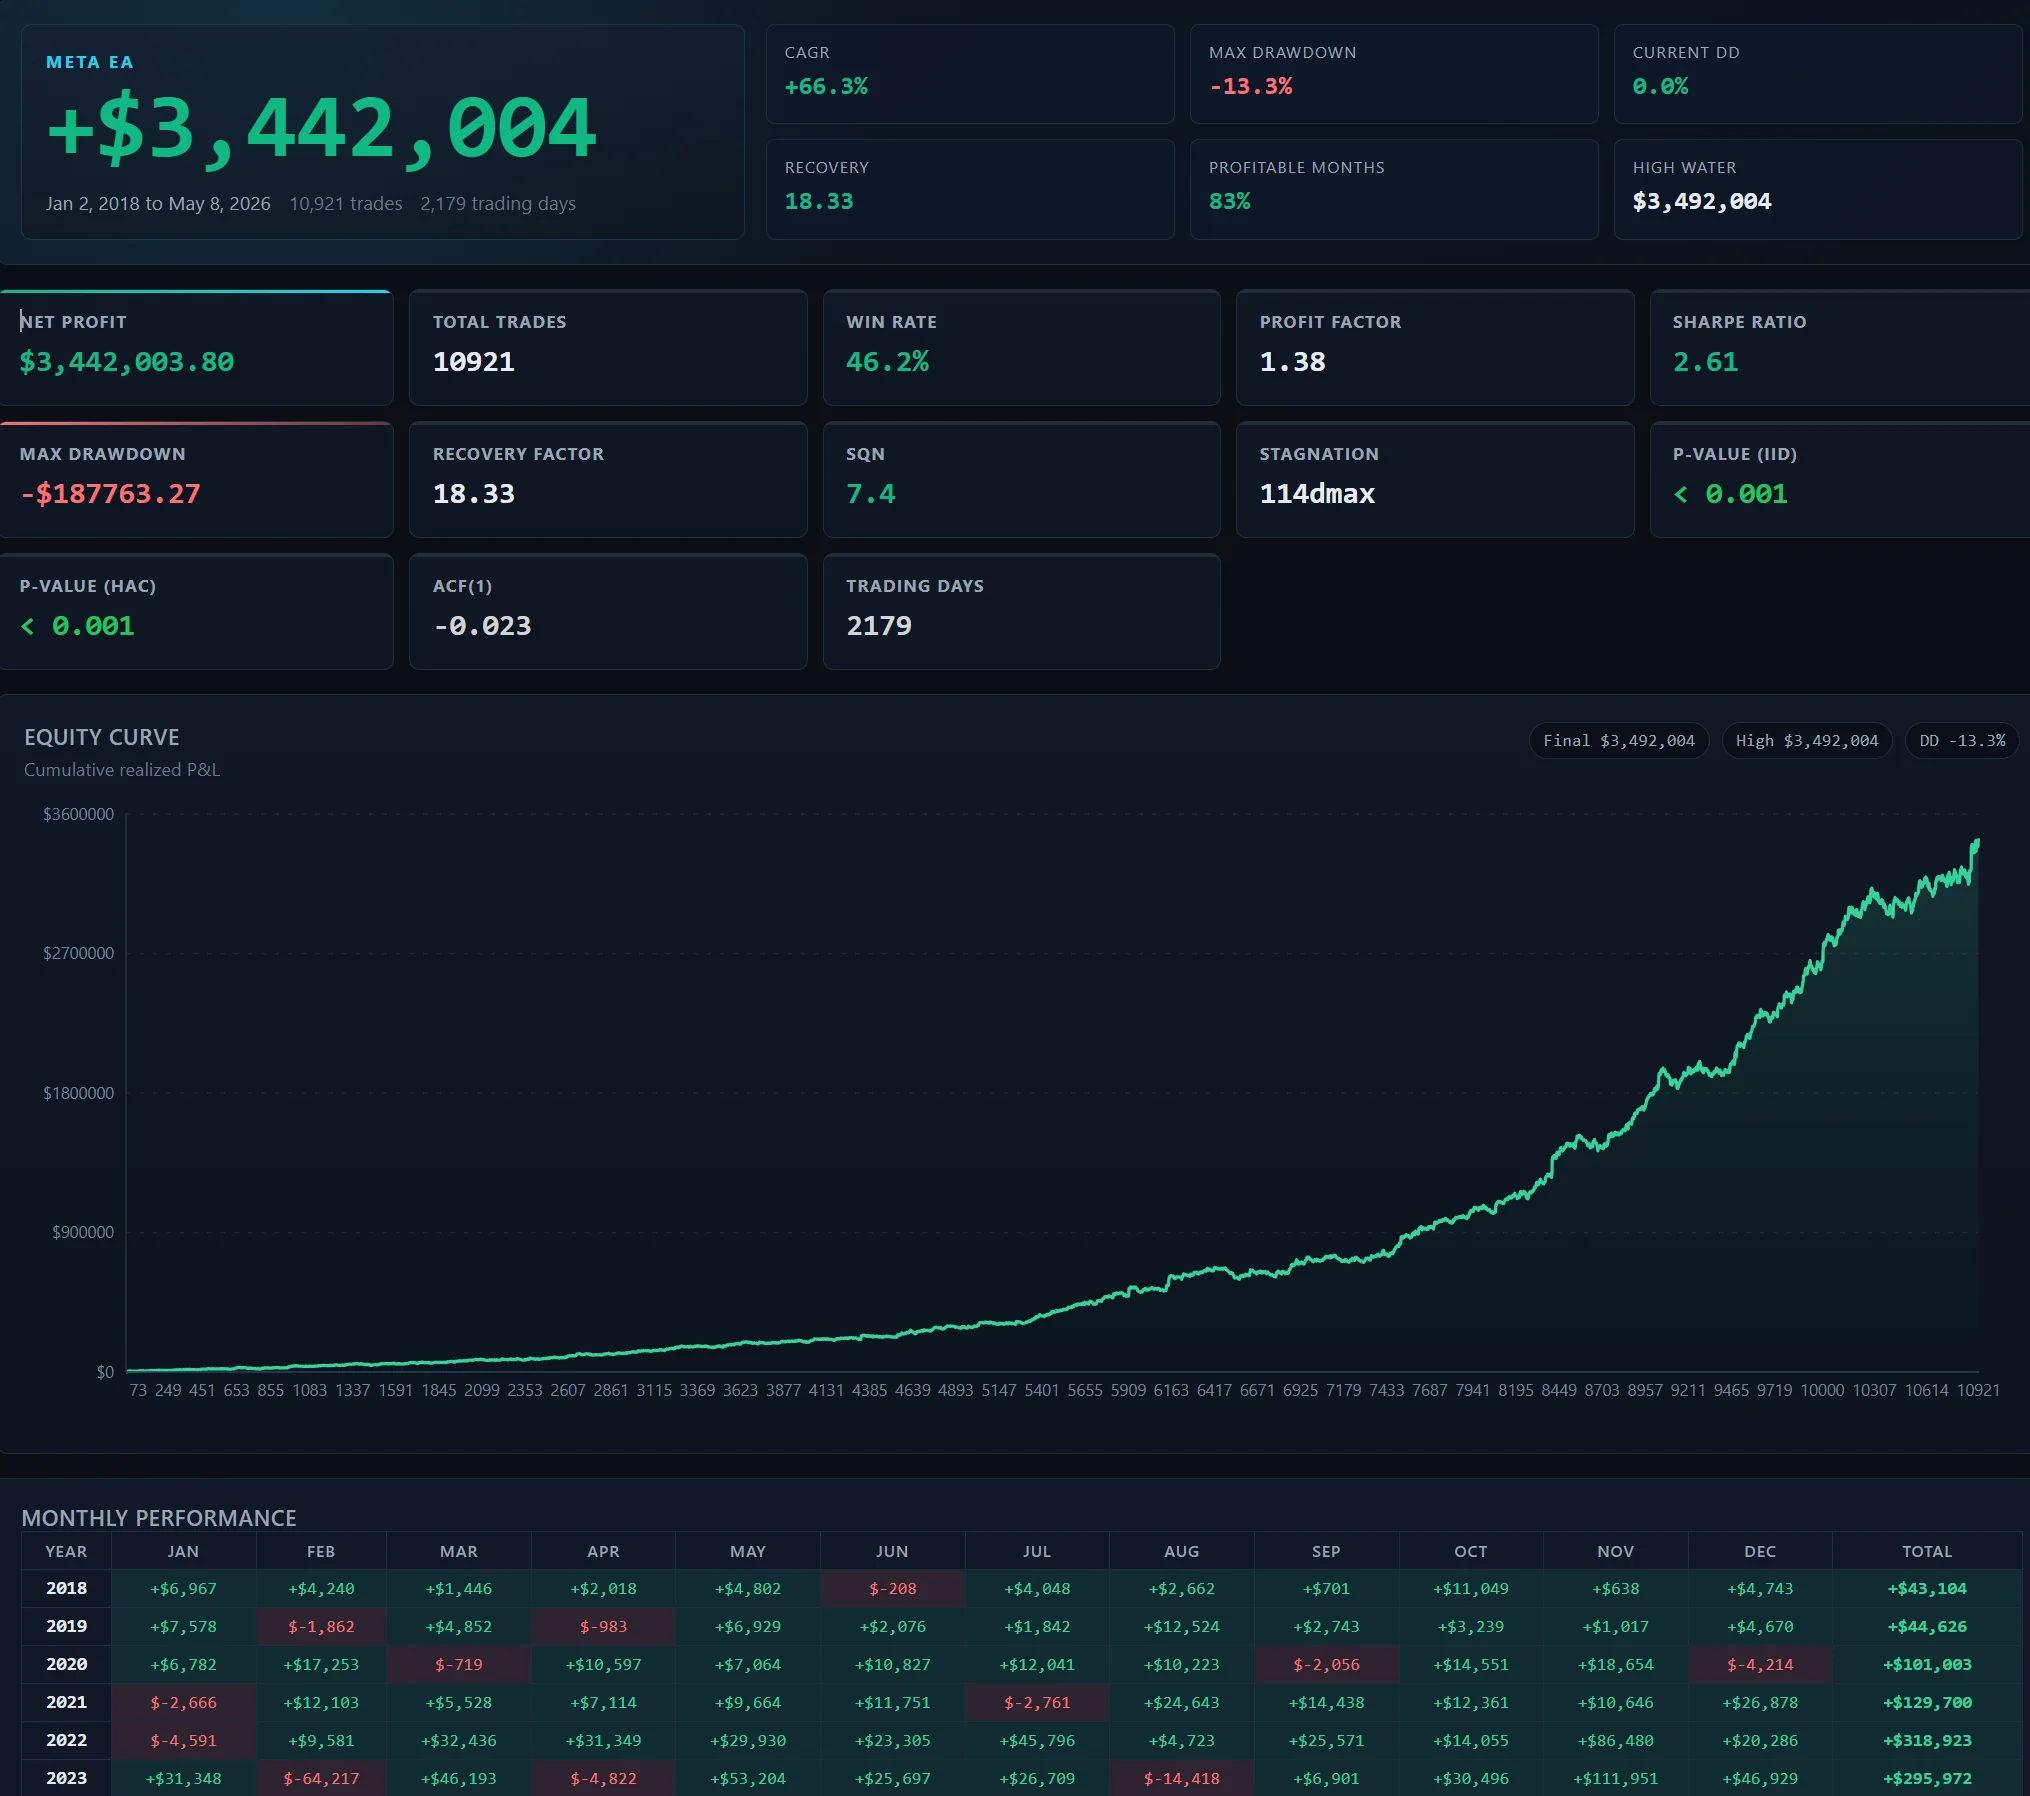This screenshot has height=1796, width=2030.
Task: Click the +$86,480 cell for November 2022
Action: tap(1615, 1740)
